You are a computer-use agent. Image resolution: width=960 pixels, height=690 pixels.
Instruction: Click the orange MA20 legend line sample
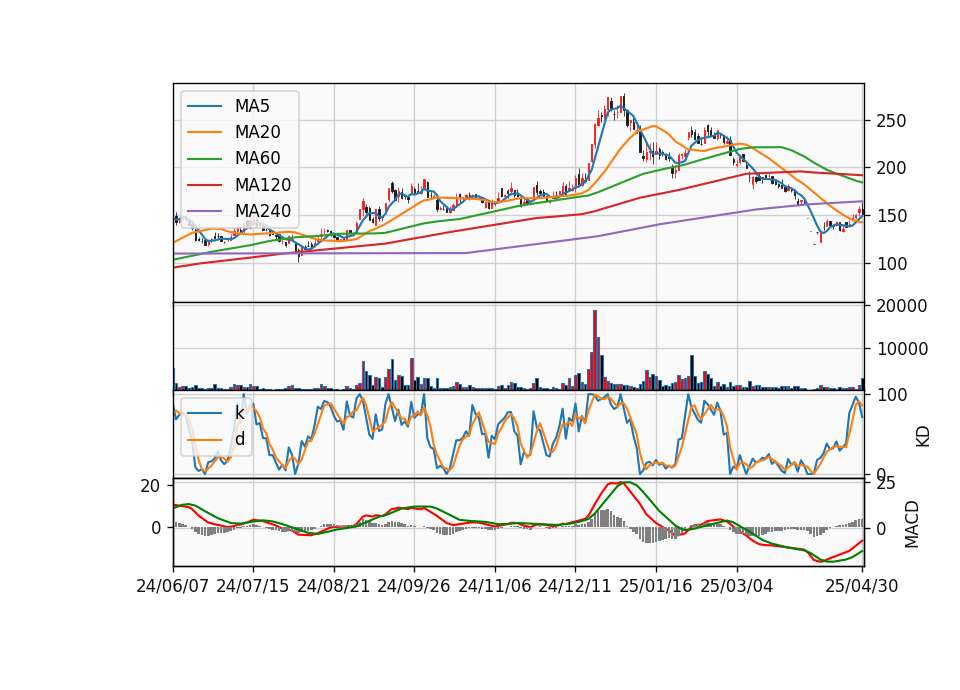click(204, 132)
